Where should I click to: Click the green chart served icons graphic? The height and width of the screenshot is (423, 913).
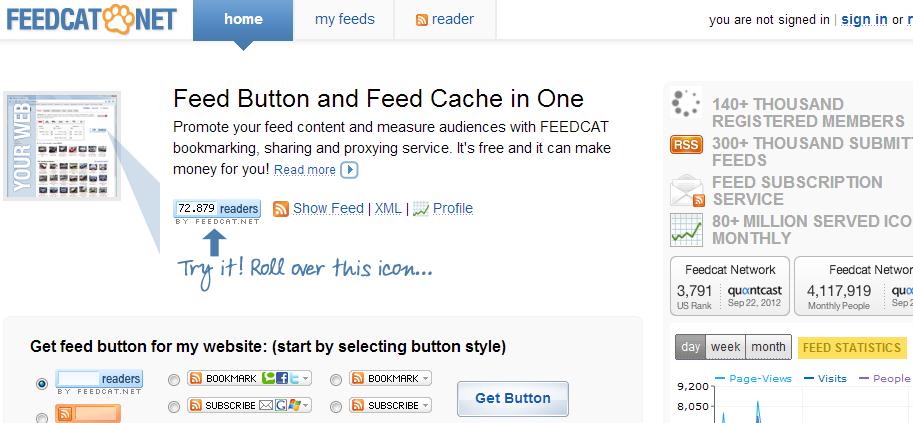pos(686,230)
